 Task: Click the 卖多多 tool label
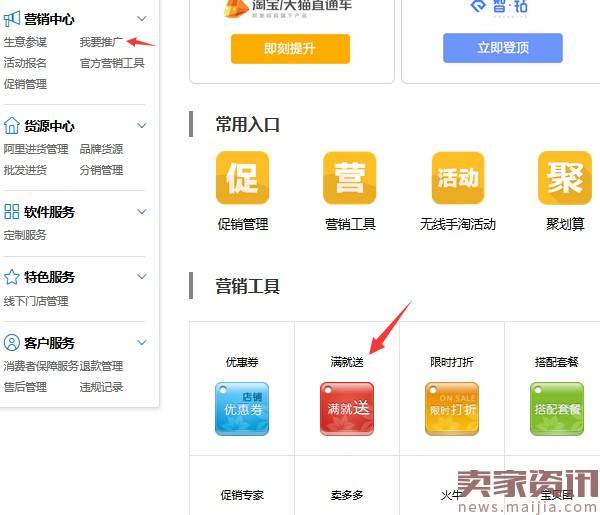click(x=347, y=495)
